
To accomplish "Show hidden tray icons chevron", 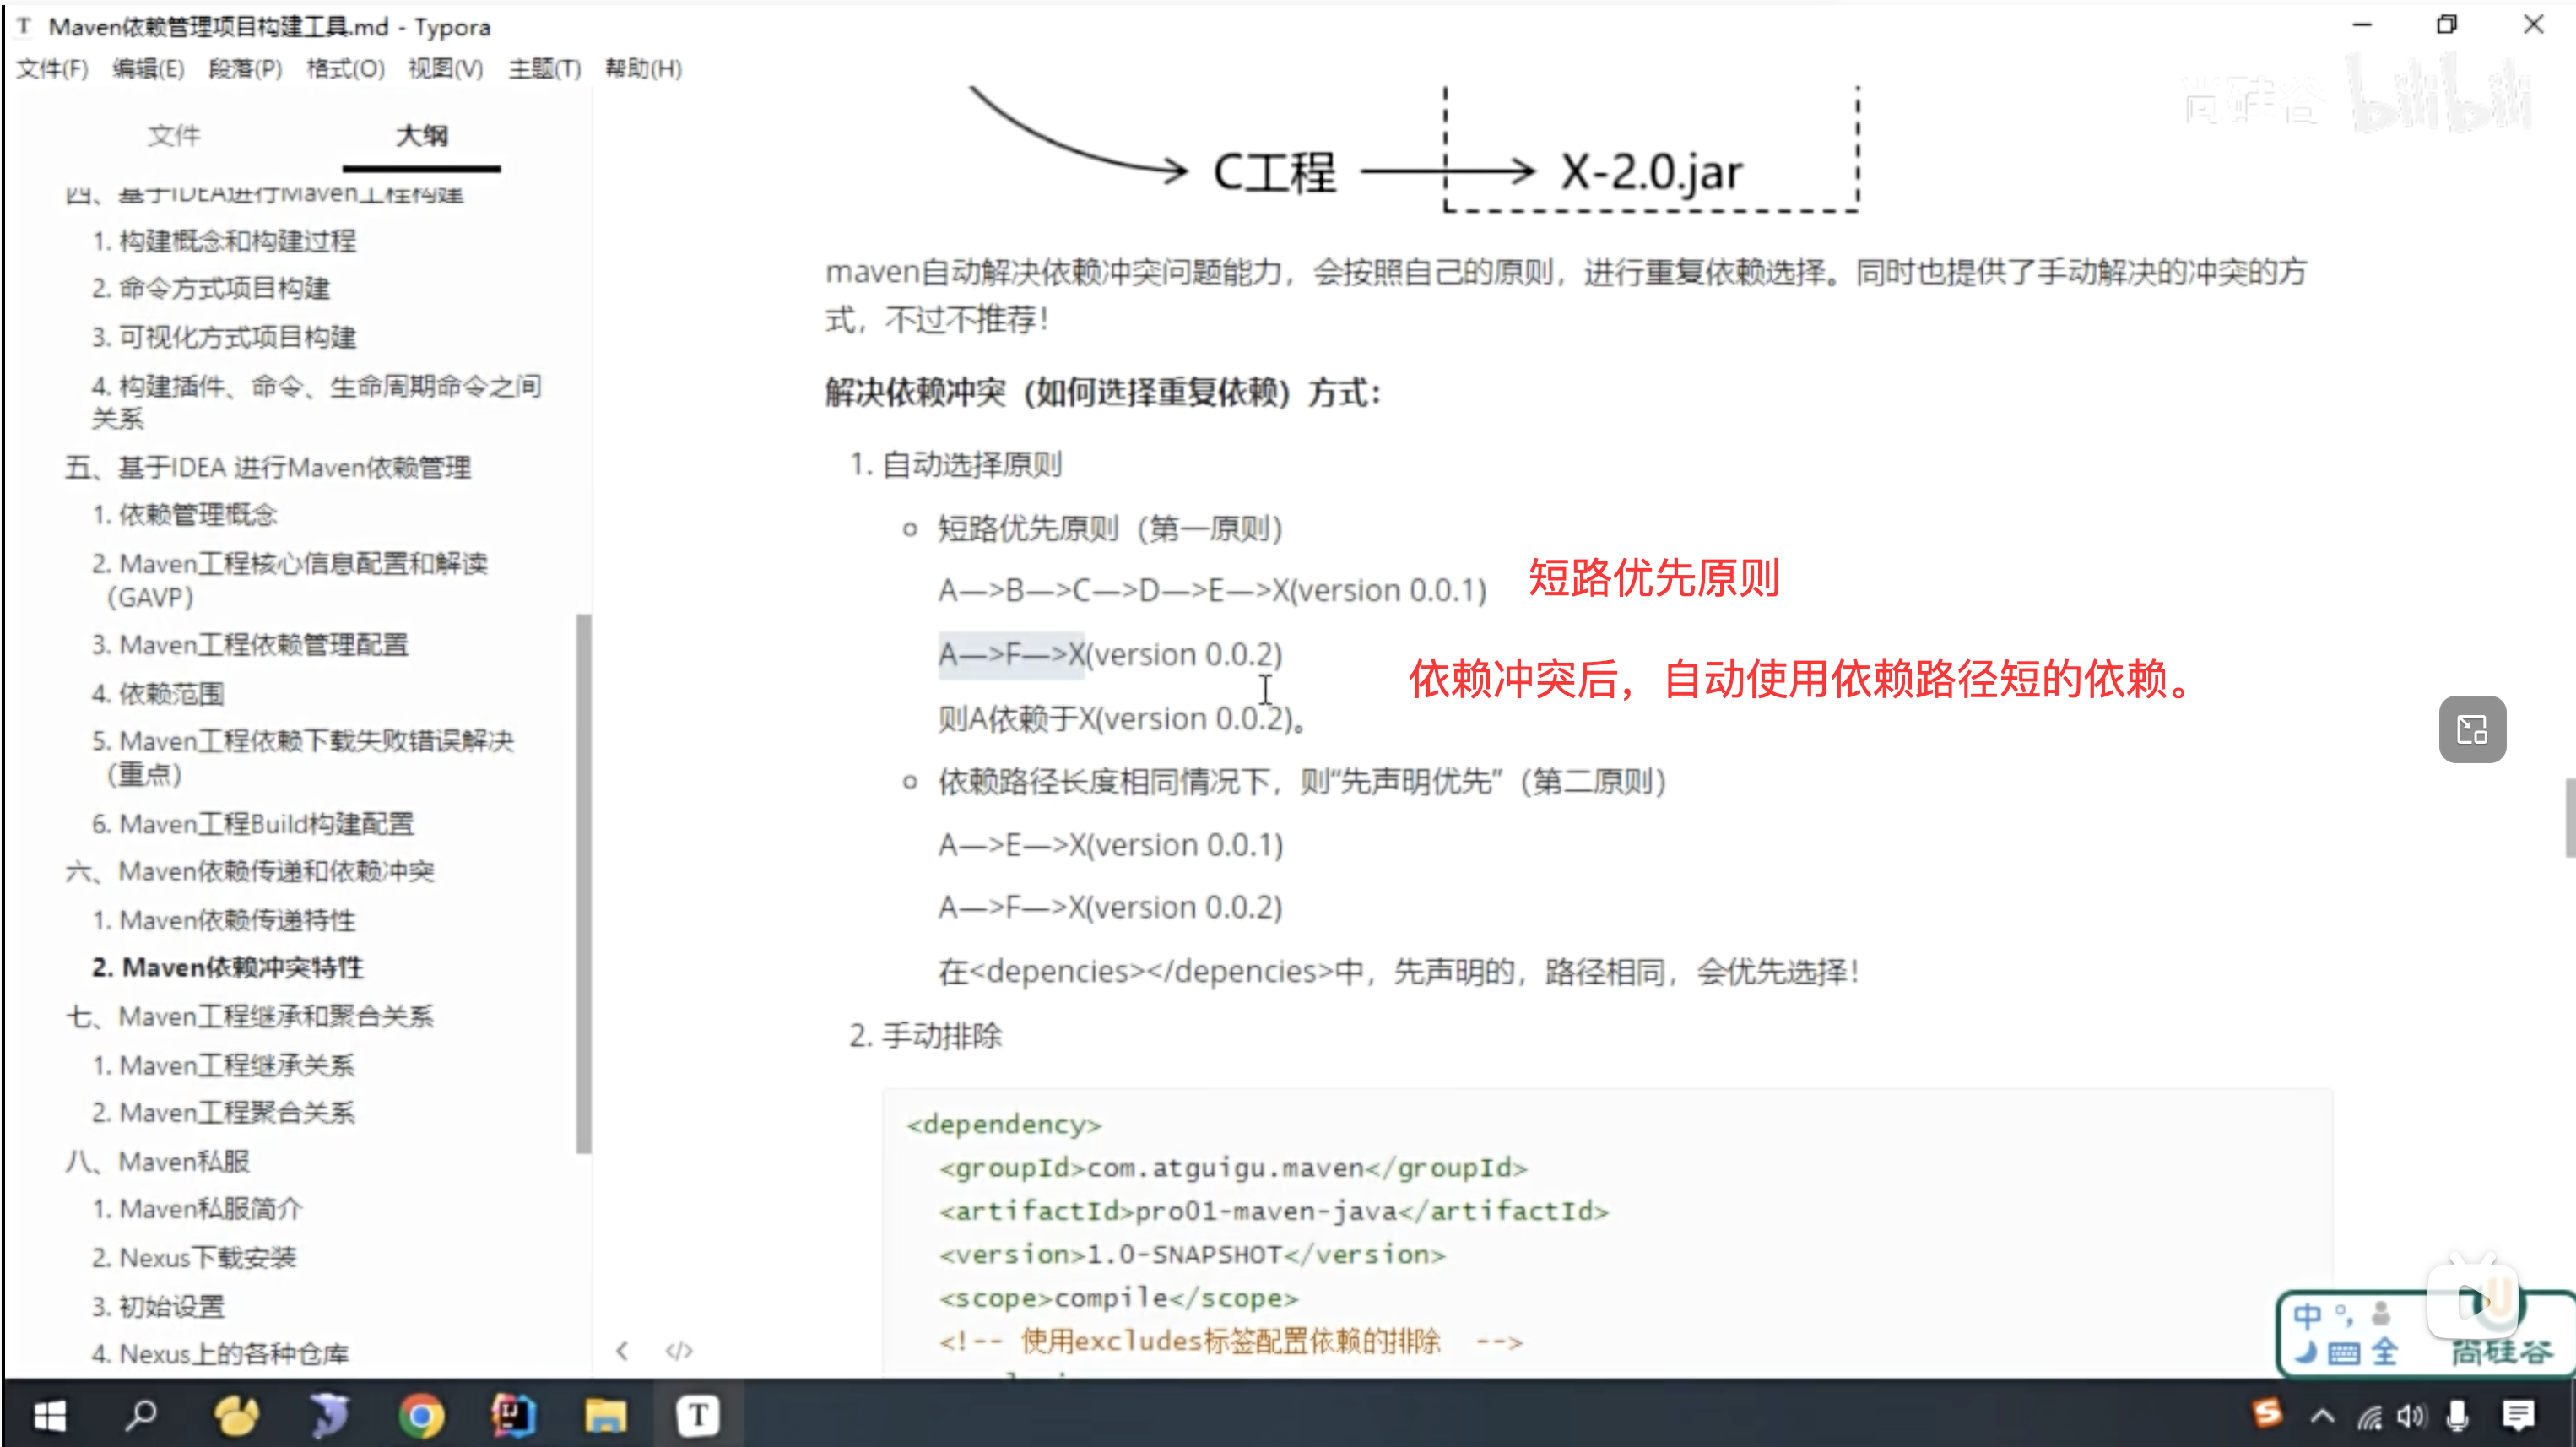I will pyautogui.click(x=2322, y=1415).
